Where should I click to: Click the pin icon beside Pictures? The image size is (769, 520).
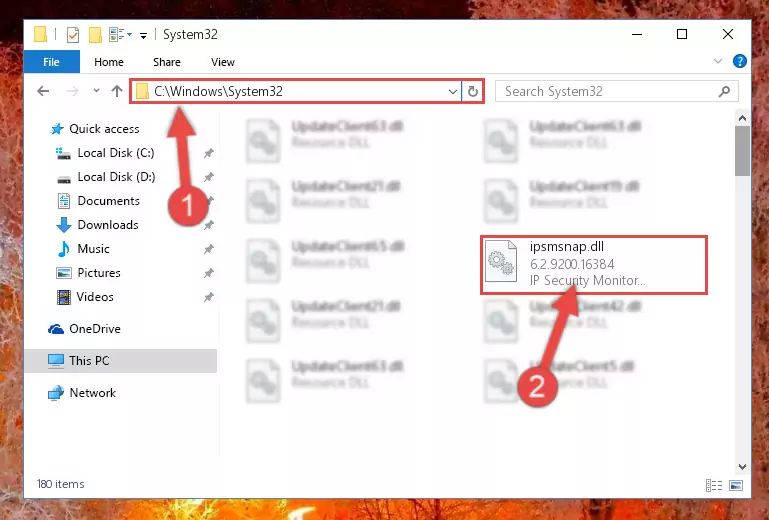point(208,273)
